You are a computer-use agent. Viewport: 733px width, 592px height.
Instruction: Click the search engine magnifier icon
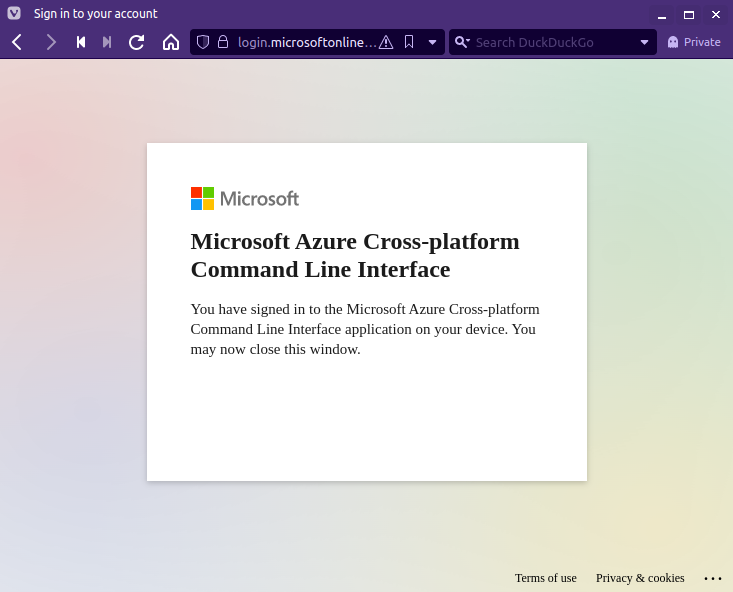click(x=462, y=42)
